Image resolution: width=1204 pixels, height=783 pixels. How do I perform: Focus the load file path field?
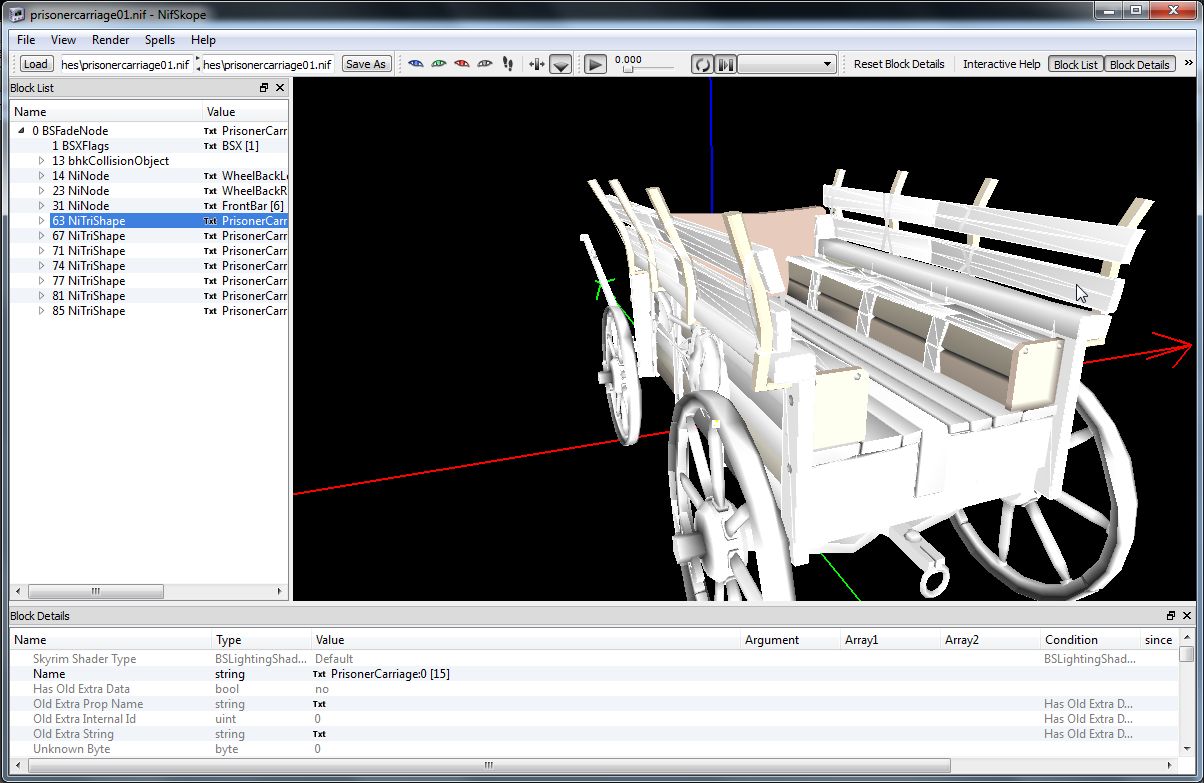(x=126, y=64)
